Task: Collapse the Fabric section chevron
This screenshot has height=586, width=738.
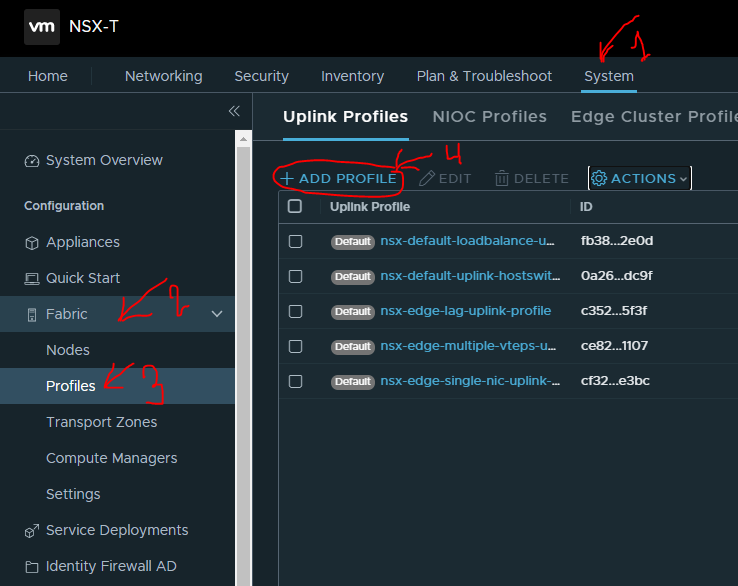Action: (x=217, y=314)
